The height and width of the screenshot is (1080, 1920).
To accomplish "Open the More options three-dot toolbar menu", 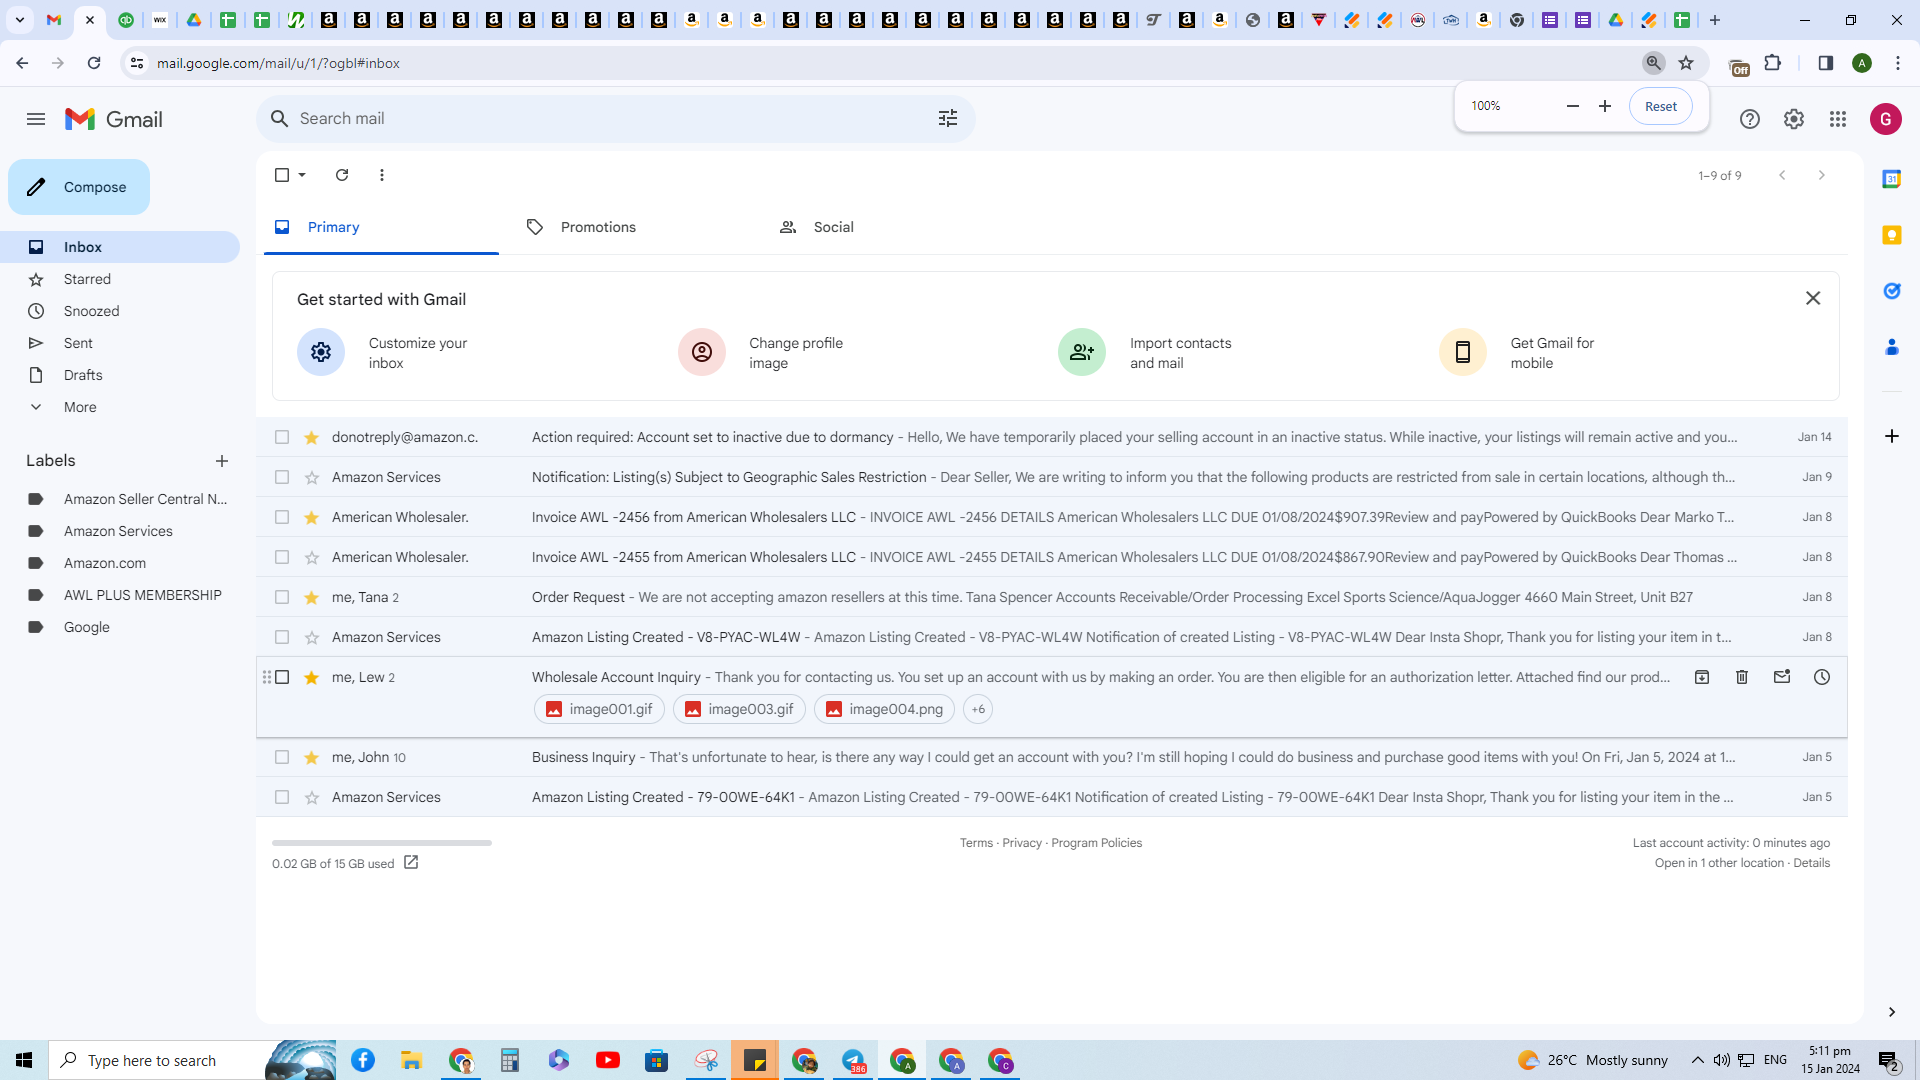I will point(382,175).
